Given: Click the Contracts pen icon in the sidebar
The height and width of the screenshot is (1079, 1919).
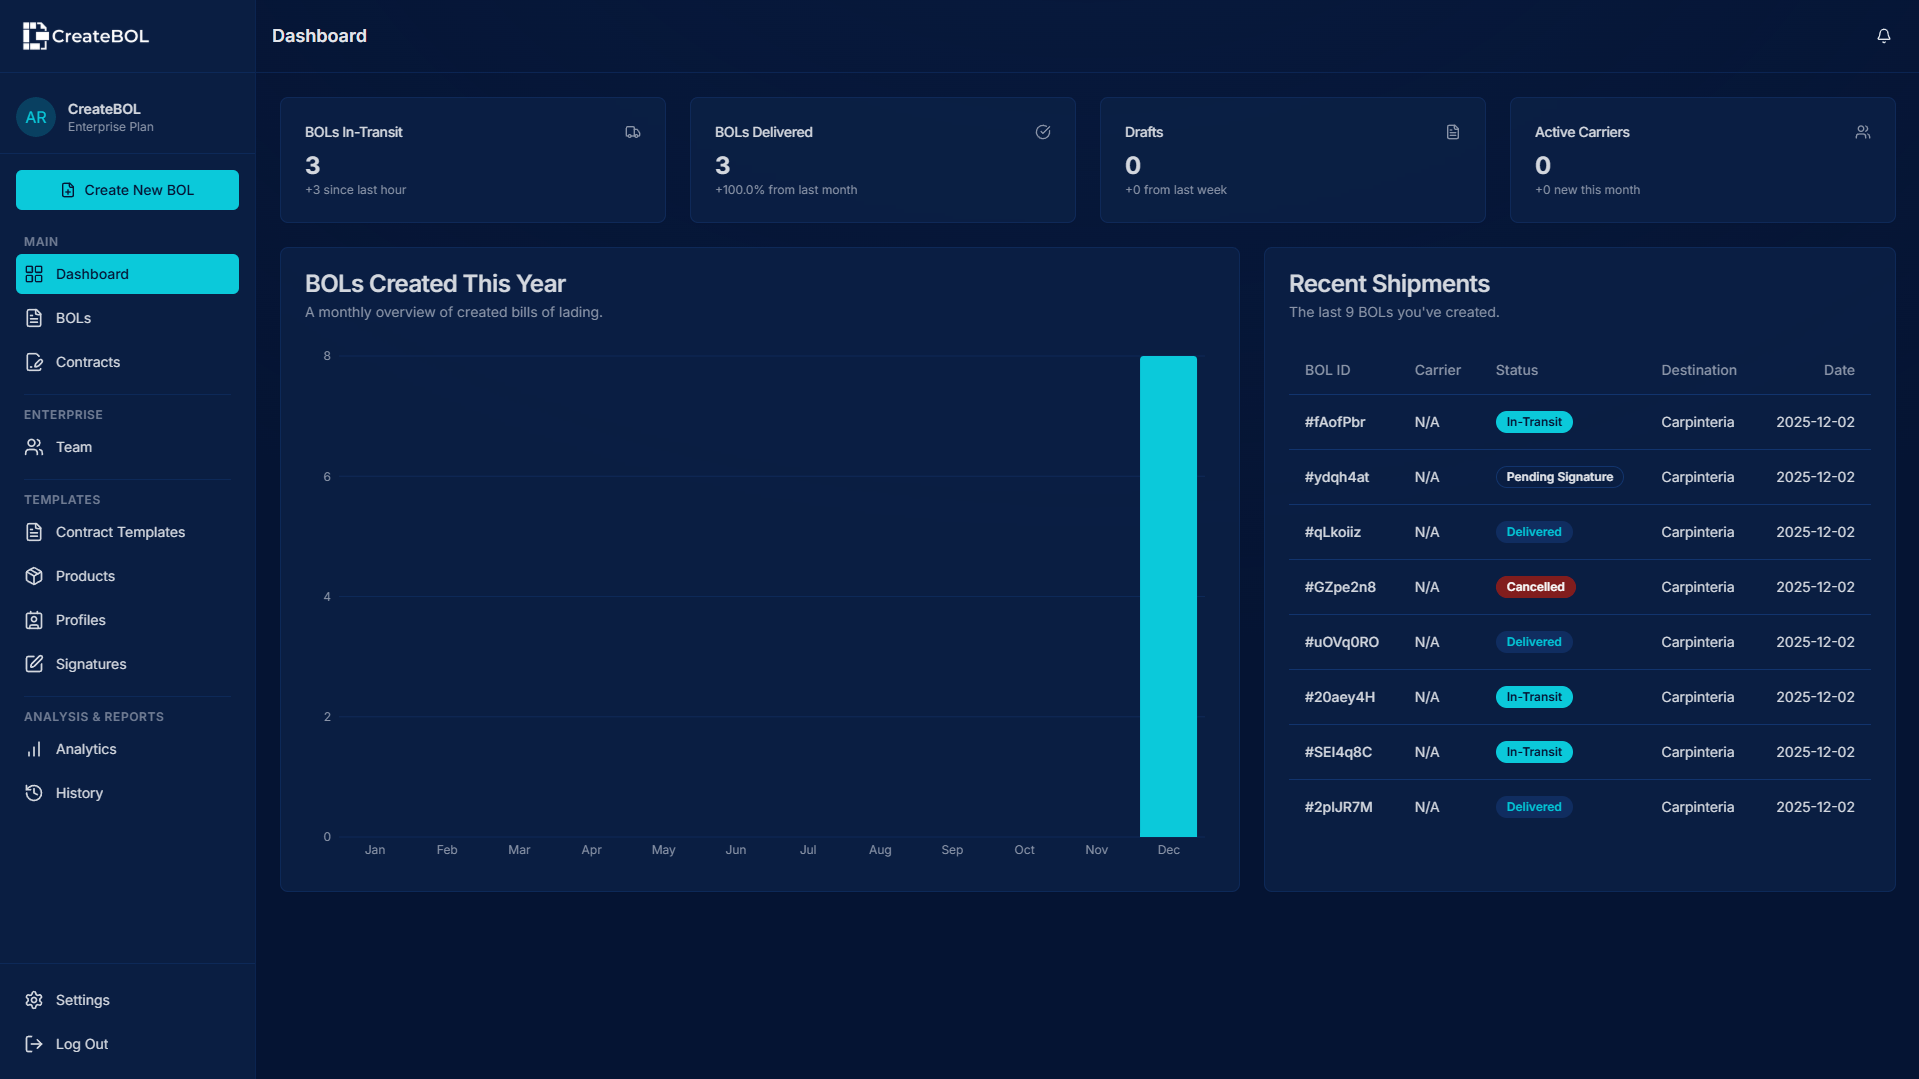Looking at the screenshot, I should click(x=34, y=362).
